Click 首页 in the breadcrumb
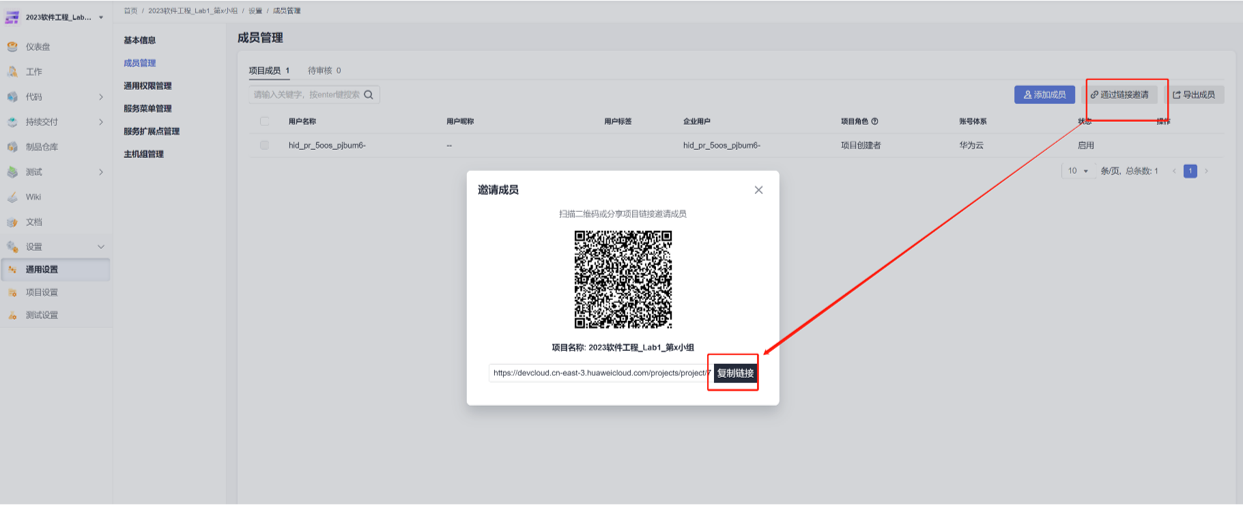The width and height of the screenshot is (1243, 505). [x=130, y=10]
